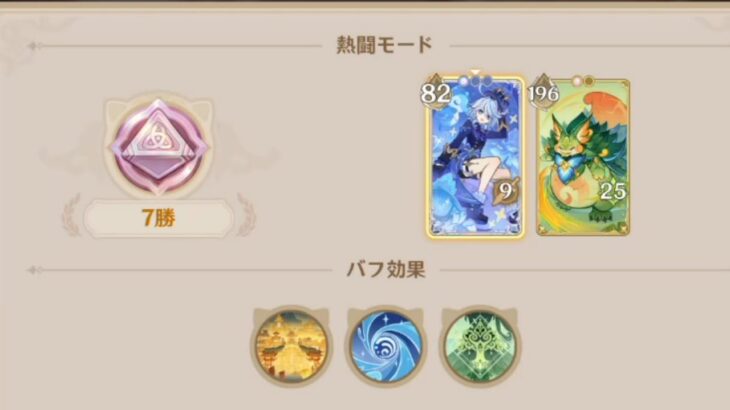
Task: Click the pink triangular rank badge emblem
Action: click(x=158, y=146)
